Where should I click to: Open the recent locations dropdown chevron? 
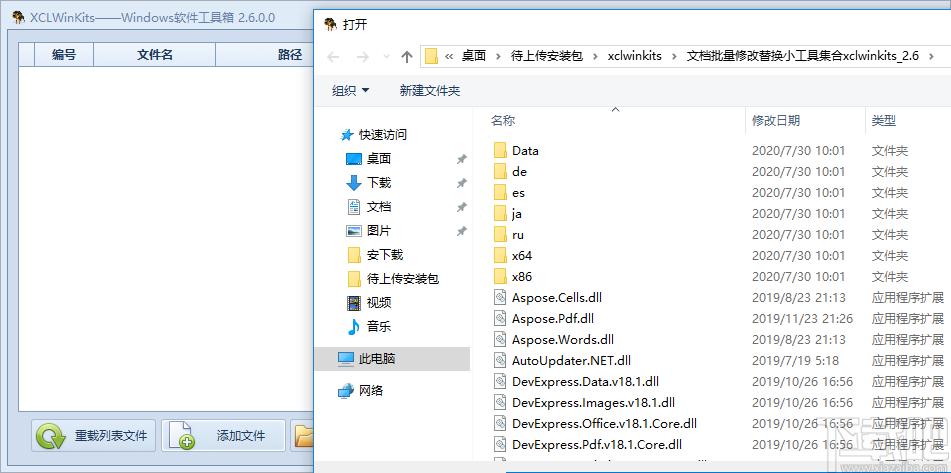[386, 57]
